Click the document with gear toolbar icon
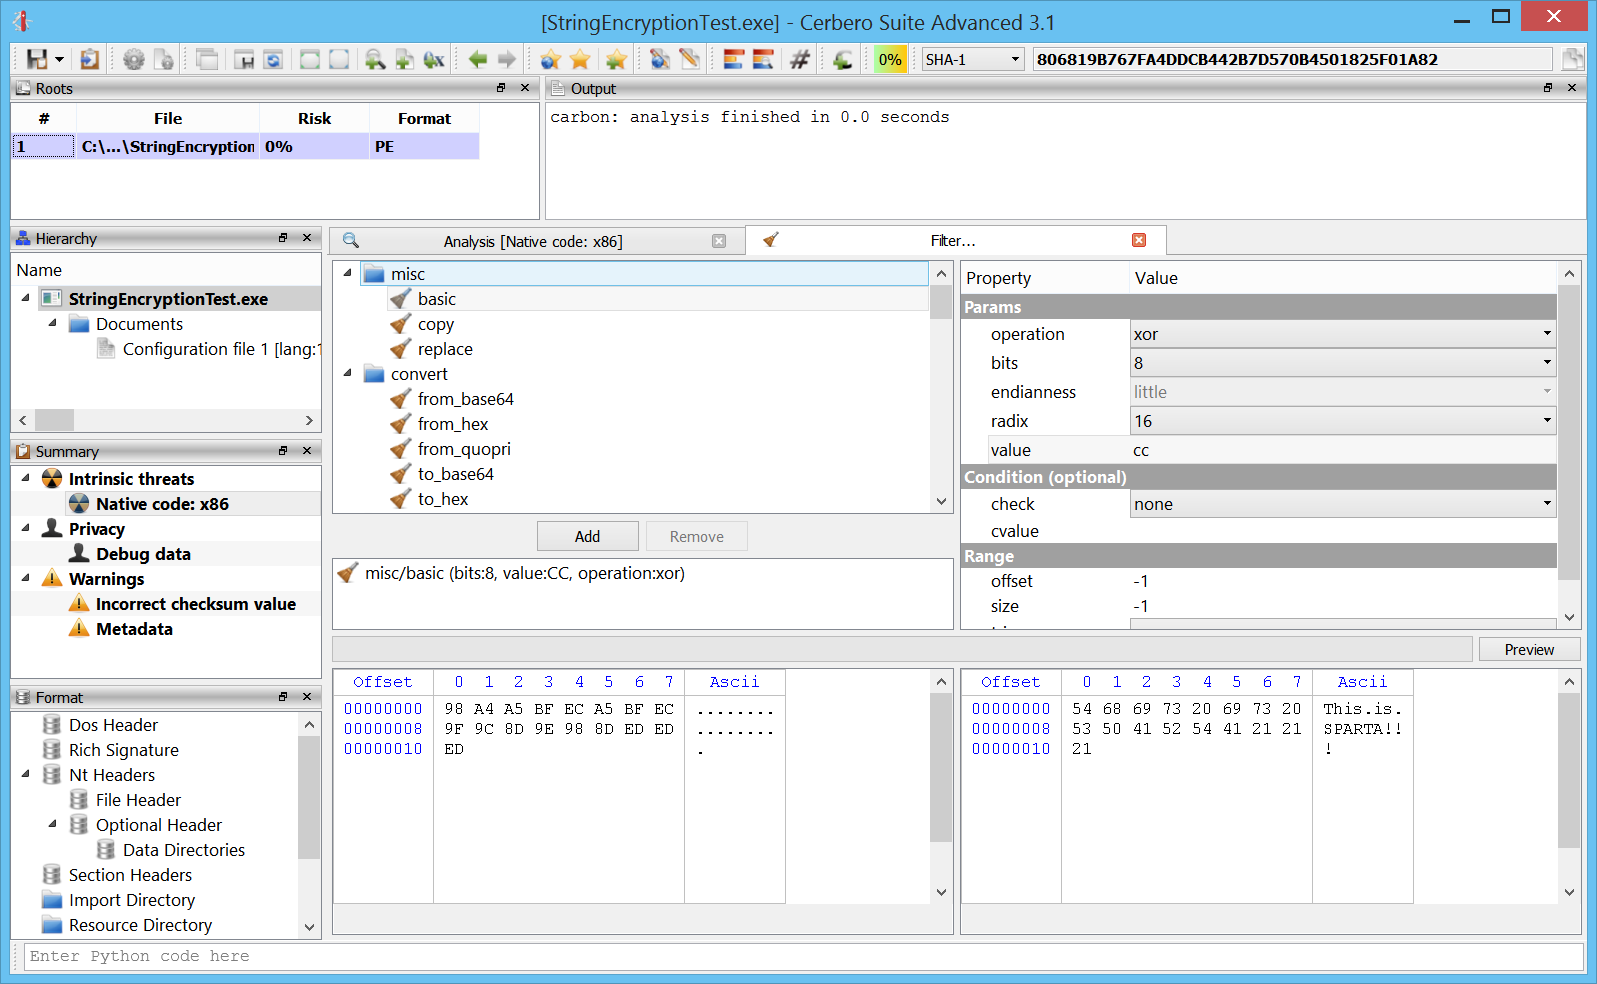Image resolution: width=1597 pixels, height=984 pixels. [164, 59]
